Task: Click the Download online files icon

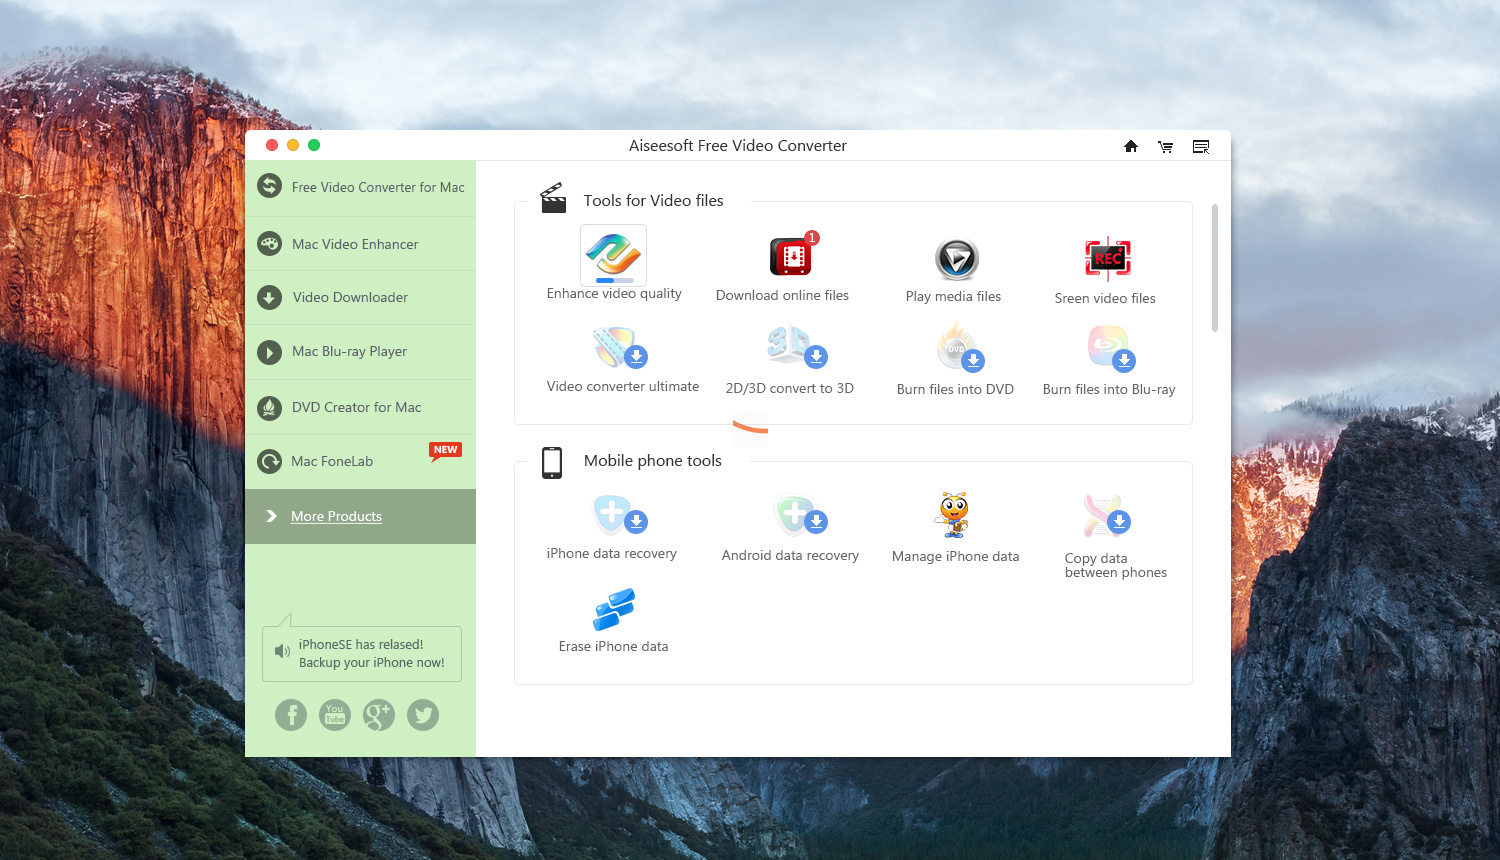Action: tap(792, 256)
